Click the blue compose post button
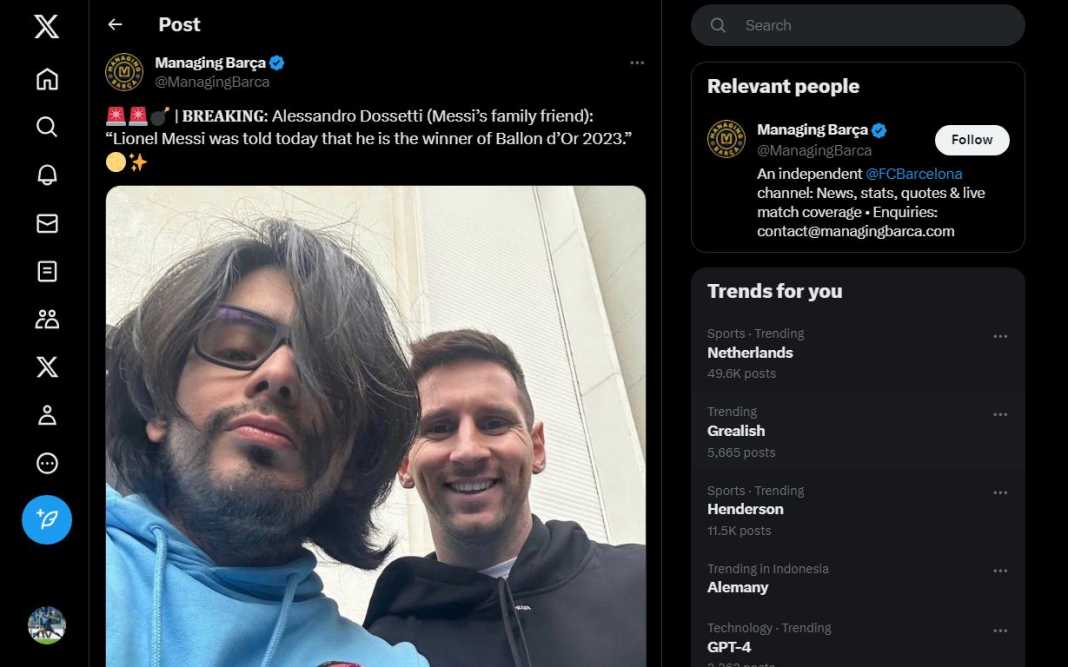The image size is (1068, 667). tap(46, 520)
